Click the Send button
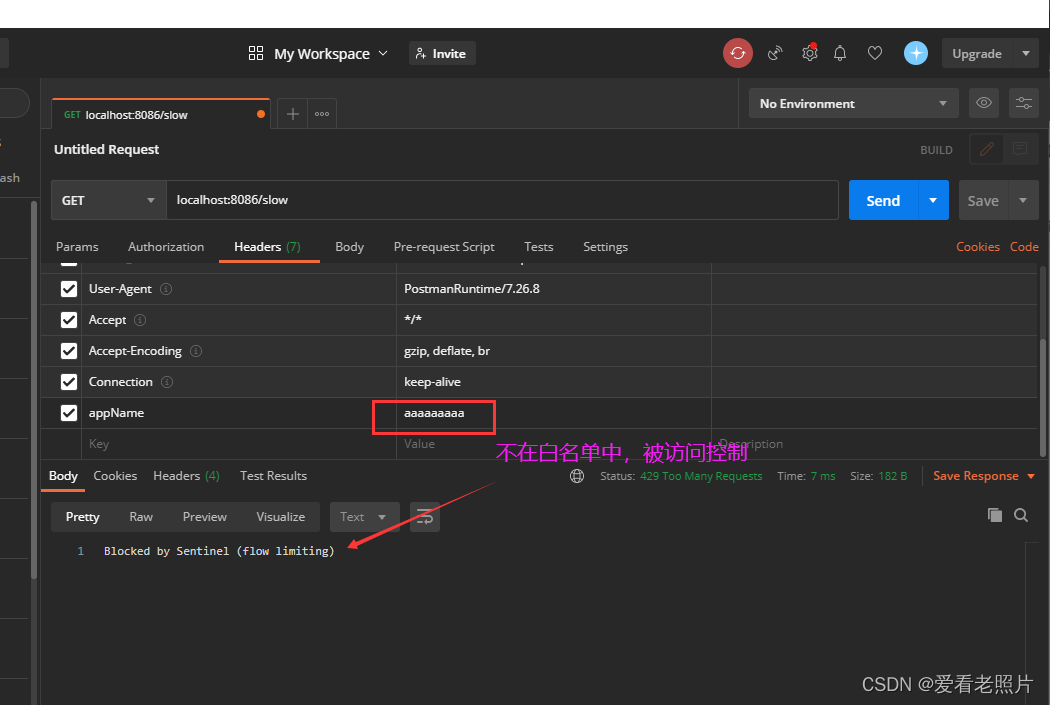Image resolution: width=1050 pixels, height=705 pixels. pyautogui.click(x=883, y=200)
